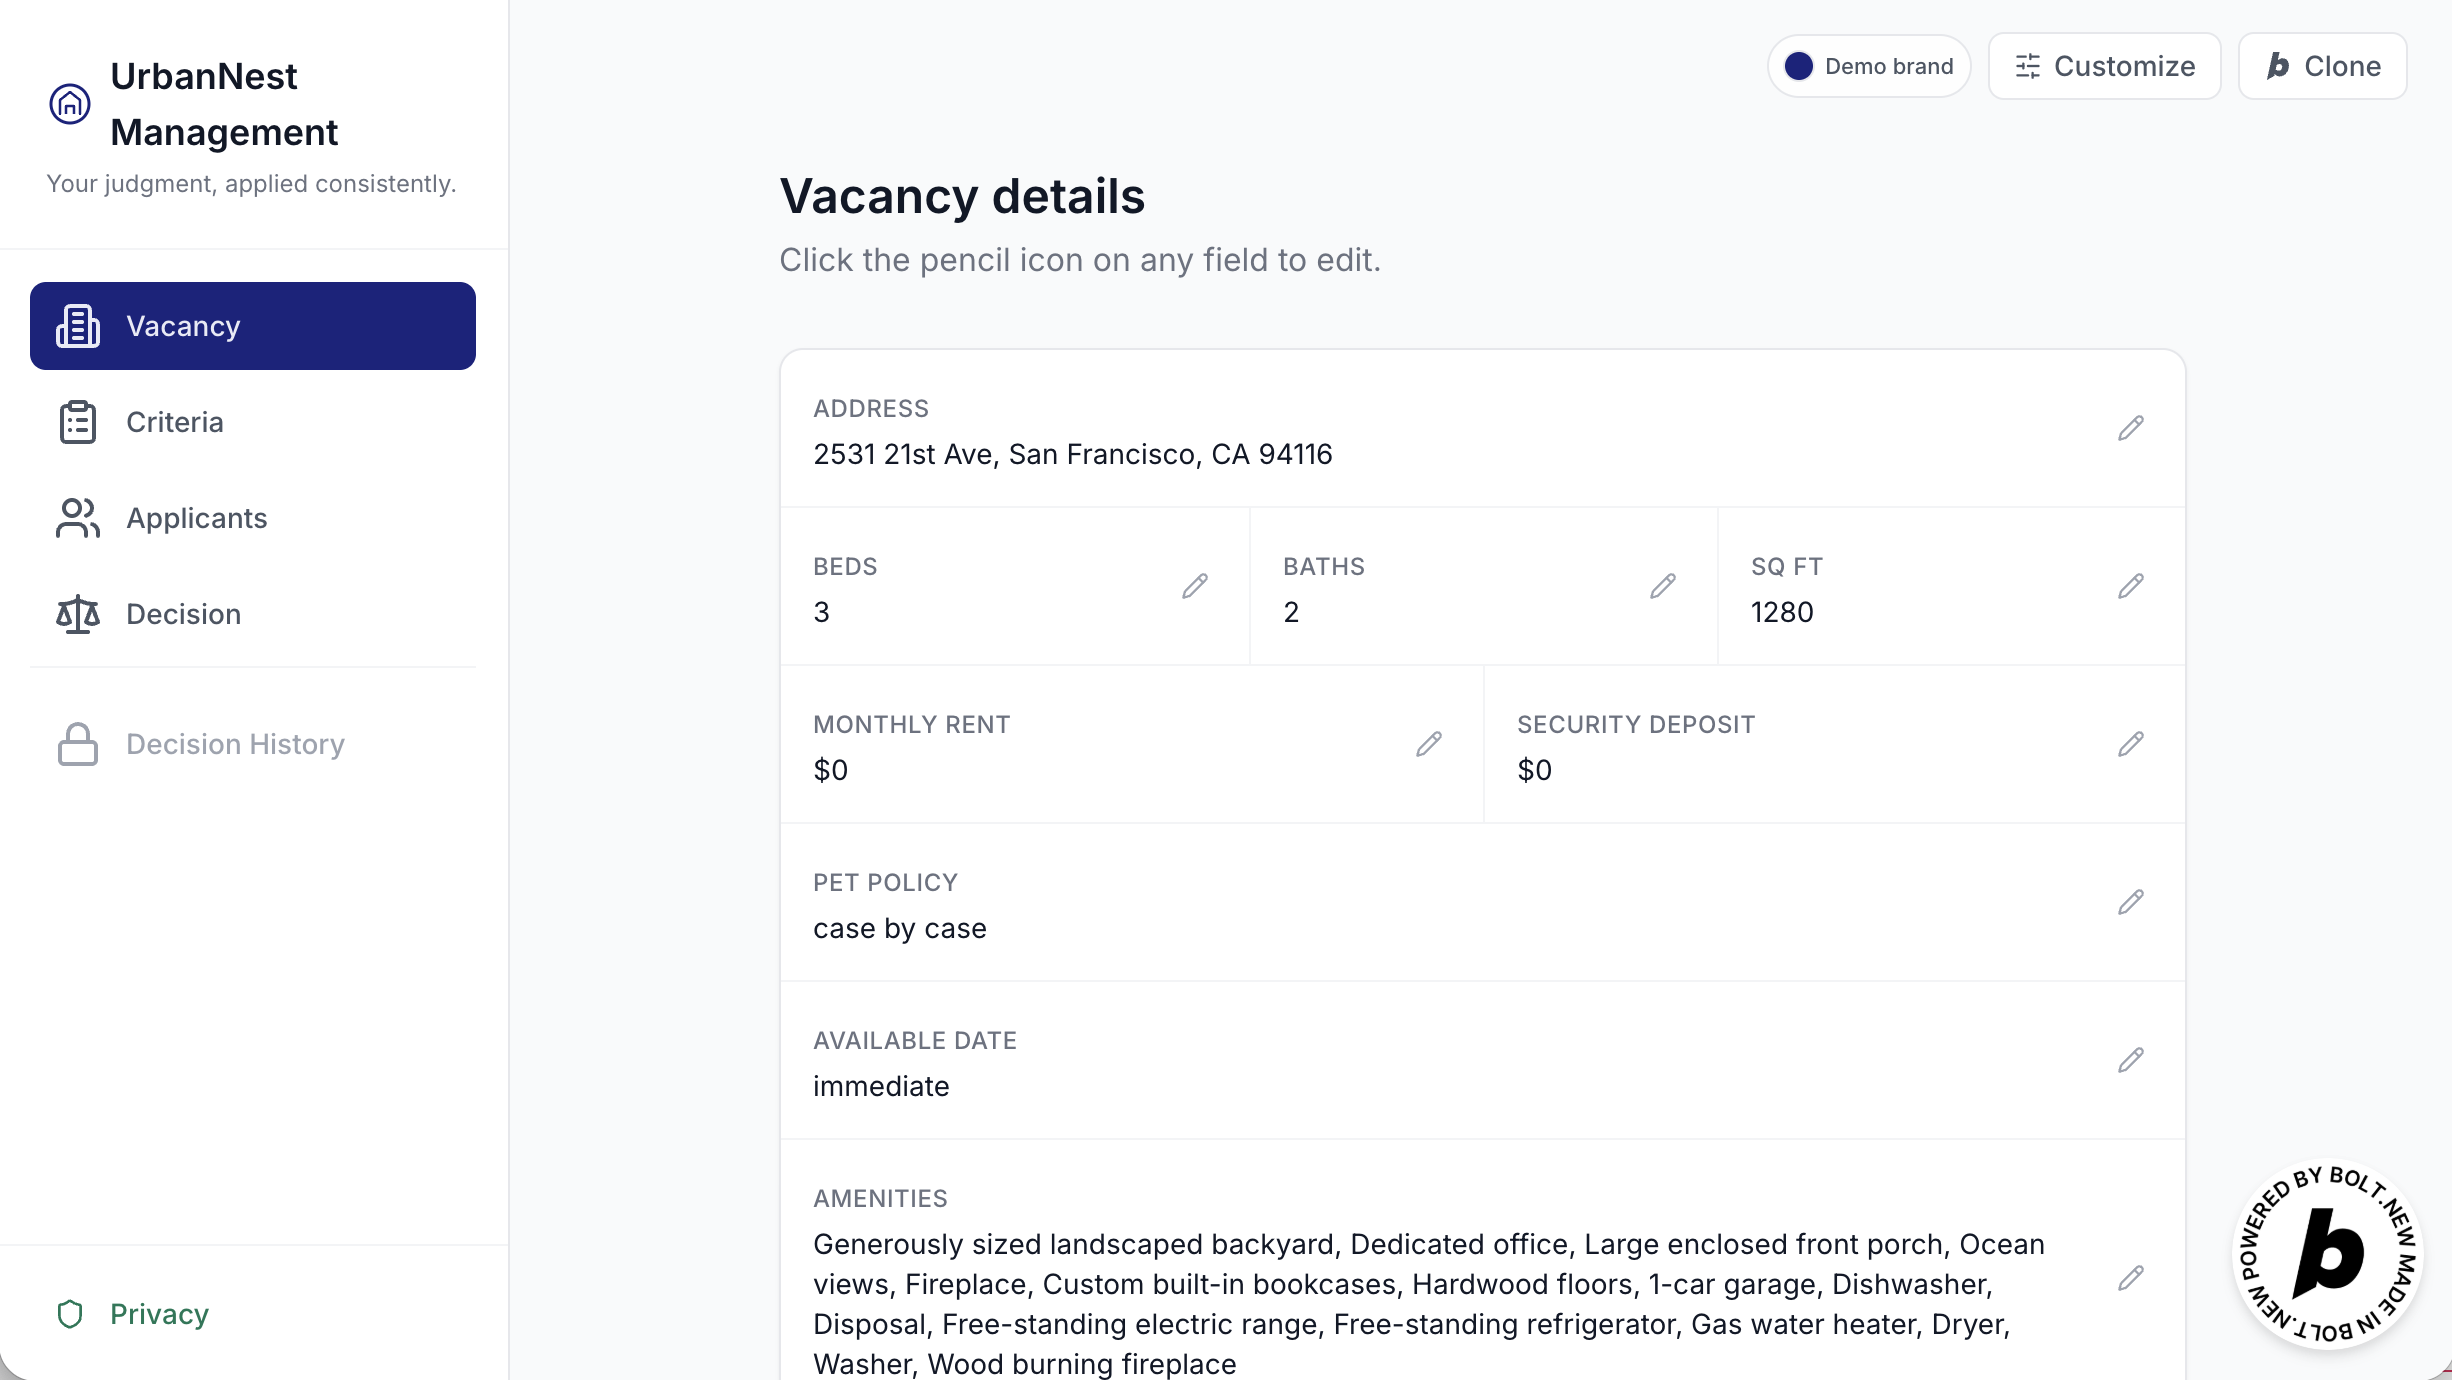The height and width of the screenshot is (1380, 2452).
Task: Open the Vacancy section in the sidebar
Action: [x=253, y=326]
